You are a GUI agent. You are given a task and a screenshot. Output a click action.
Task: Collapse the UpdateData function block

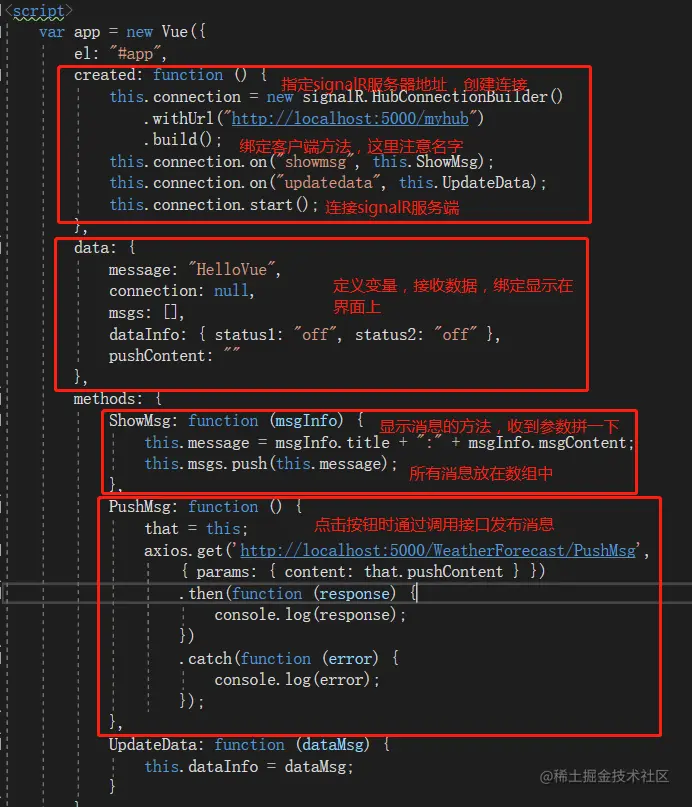2,745
